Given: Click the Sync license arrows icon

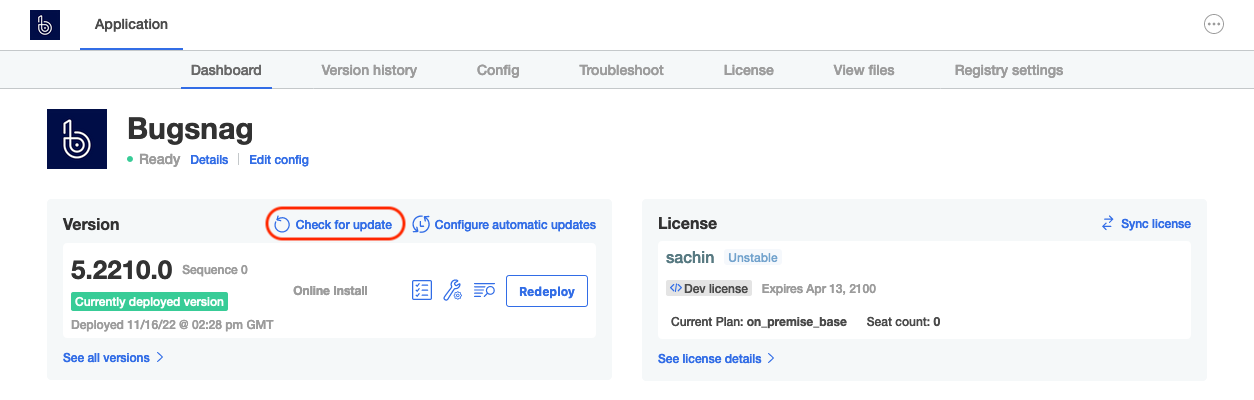Looking at the screenshot, I should click(x=1107, y=224).
